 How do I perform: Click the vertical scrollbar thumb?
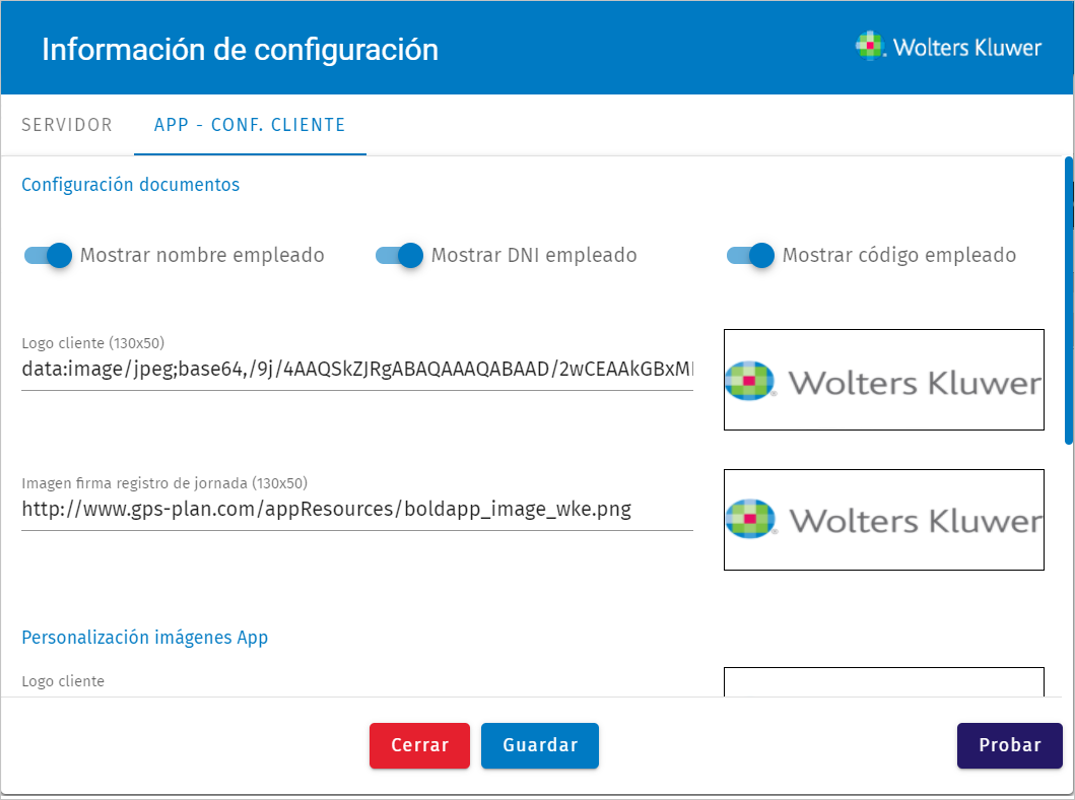(x=1068, y=300)
